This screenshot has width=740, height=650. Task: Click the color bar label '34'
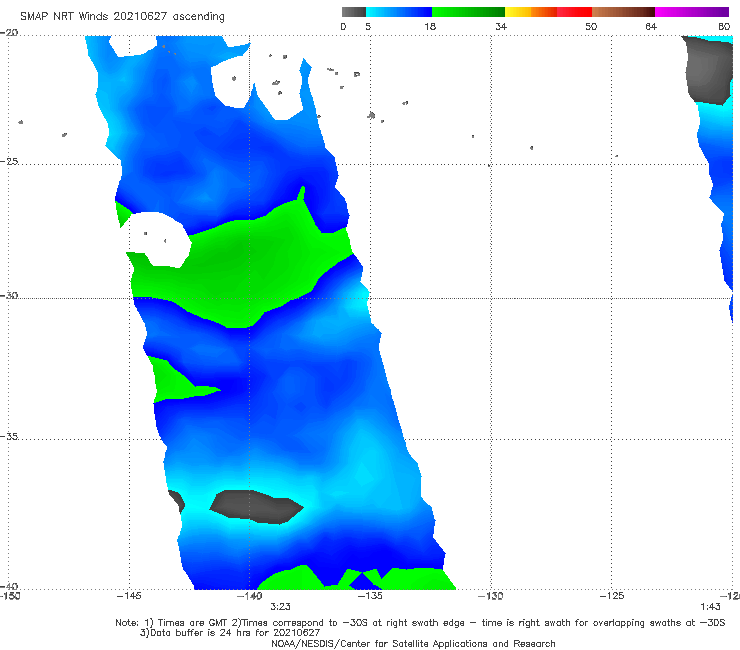click(x=501, y=26)
